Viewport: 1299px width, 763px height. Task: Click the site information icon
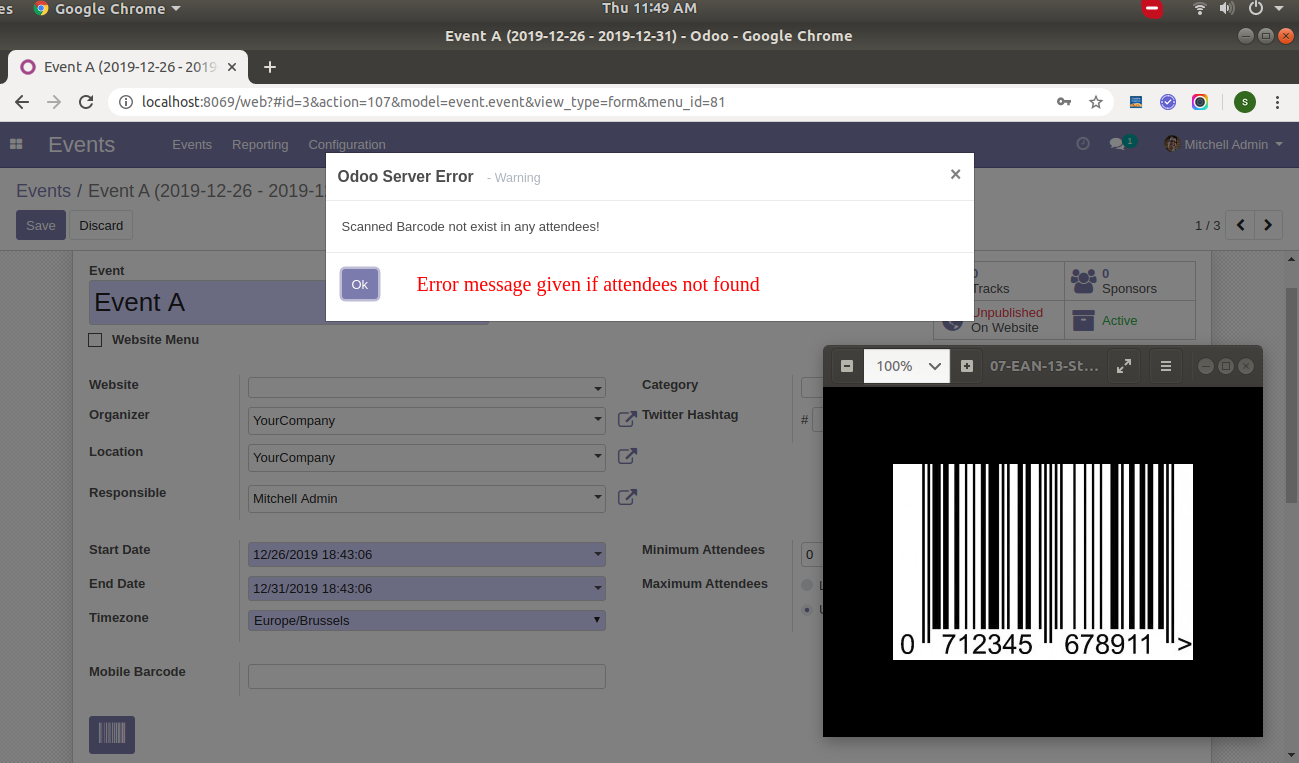pyautogui.click(x=125, y=102)
